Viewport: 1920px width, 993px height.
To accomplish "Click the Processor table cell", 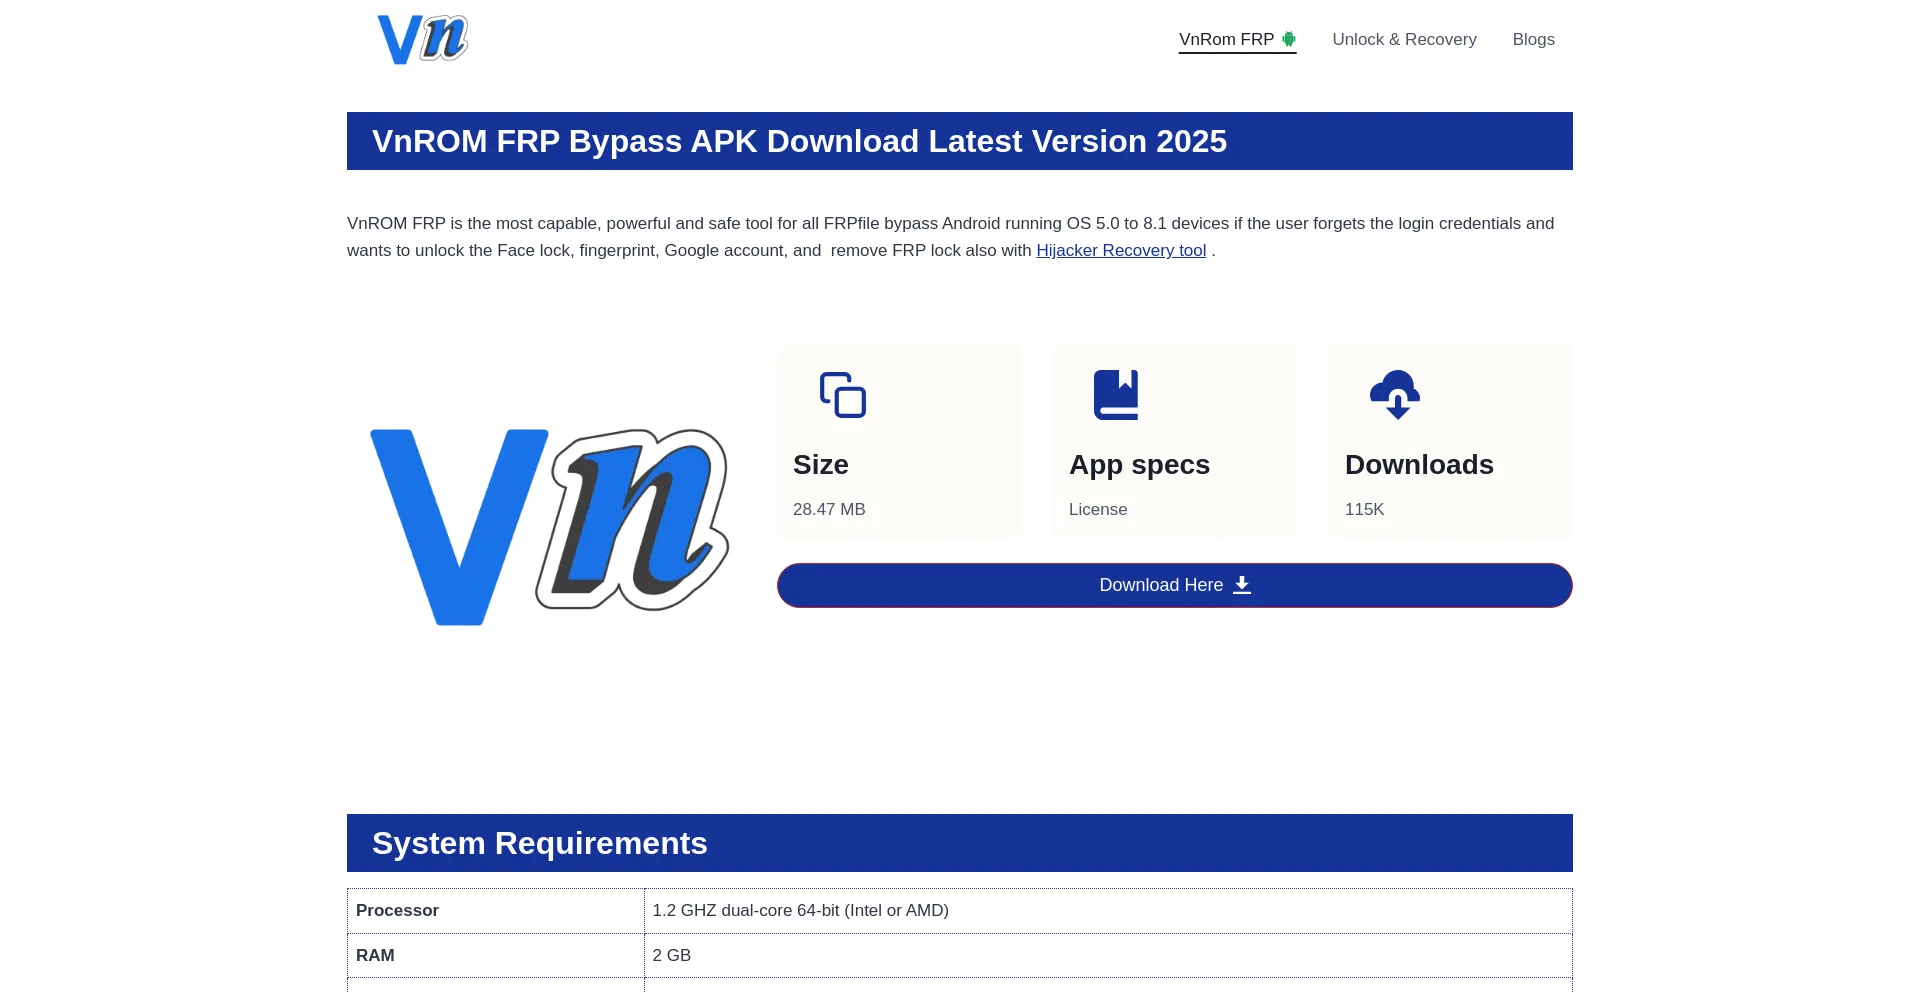I will 496,911.
